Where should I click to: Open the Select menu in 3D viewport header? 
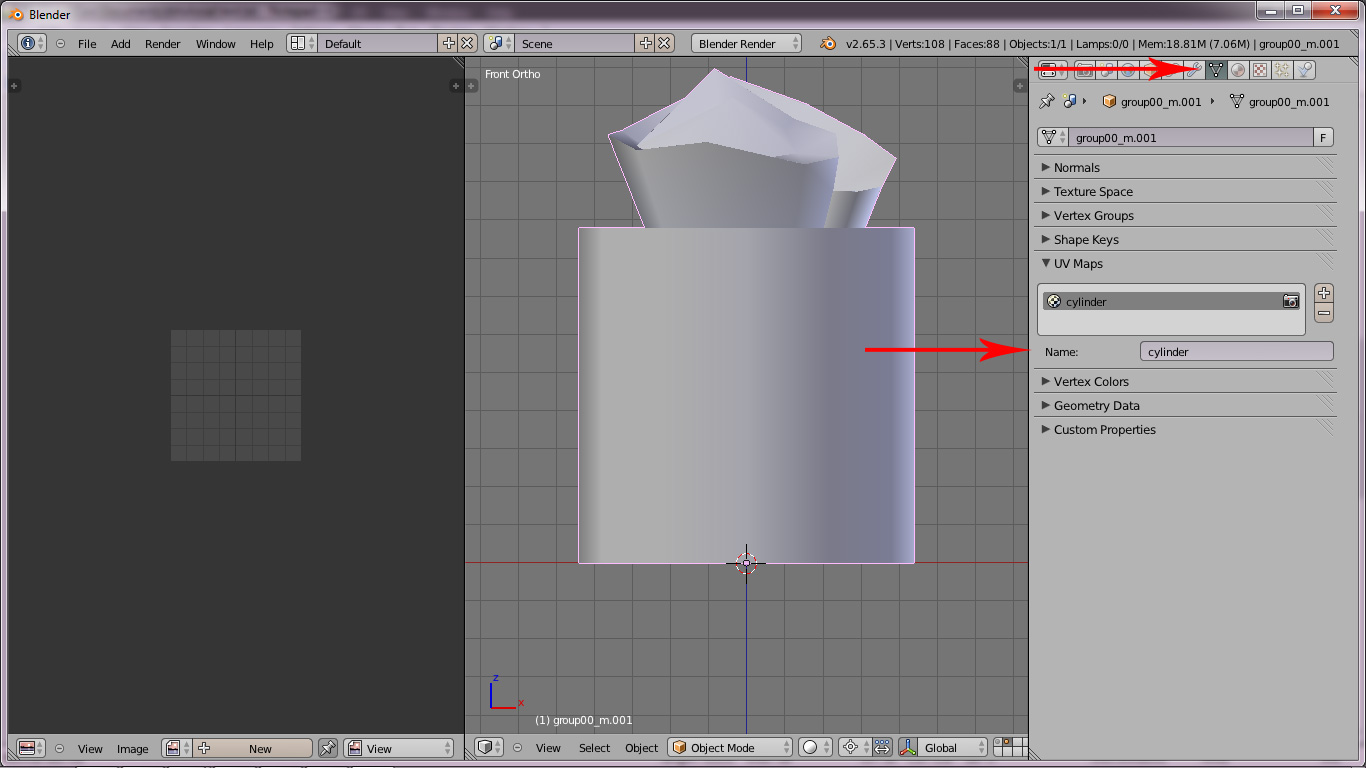(x=594, y=748)
